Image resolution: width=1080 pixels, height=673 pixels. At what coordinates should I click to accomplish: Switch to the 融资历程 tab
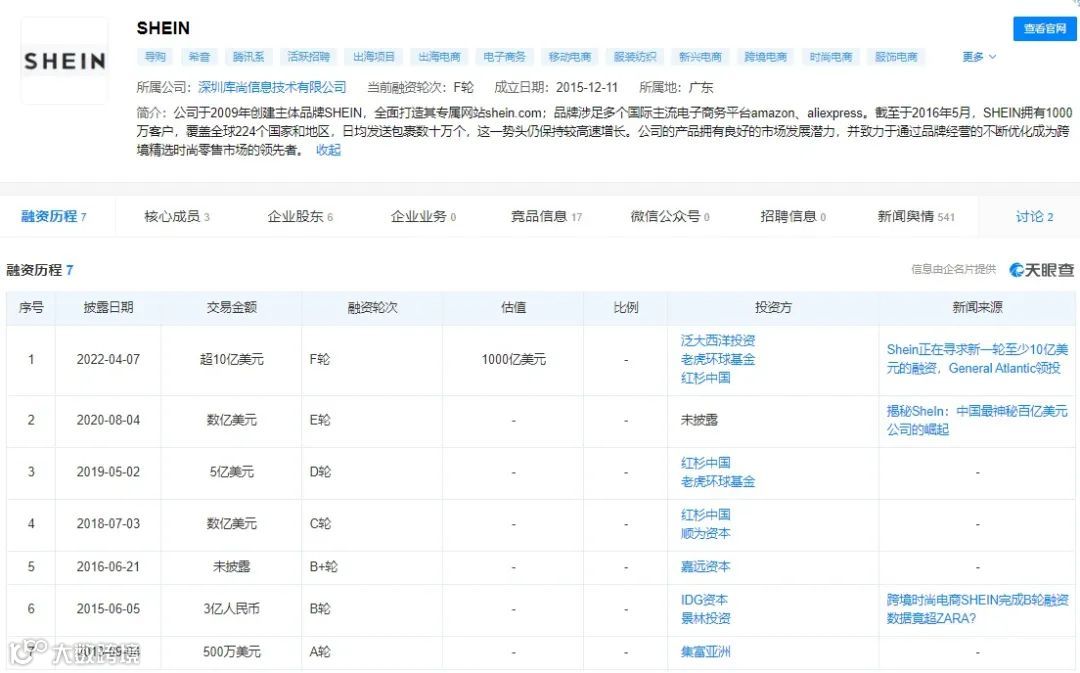[54, 216]
